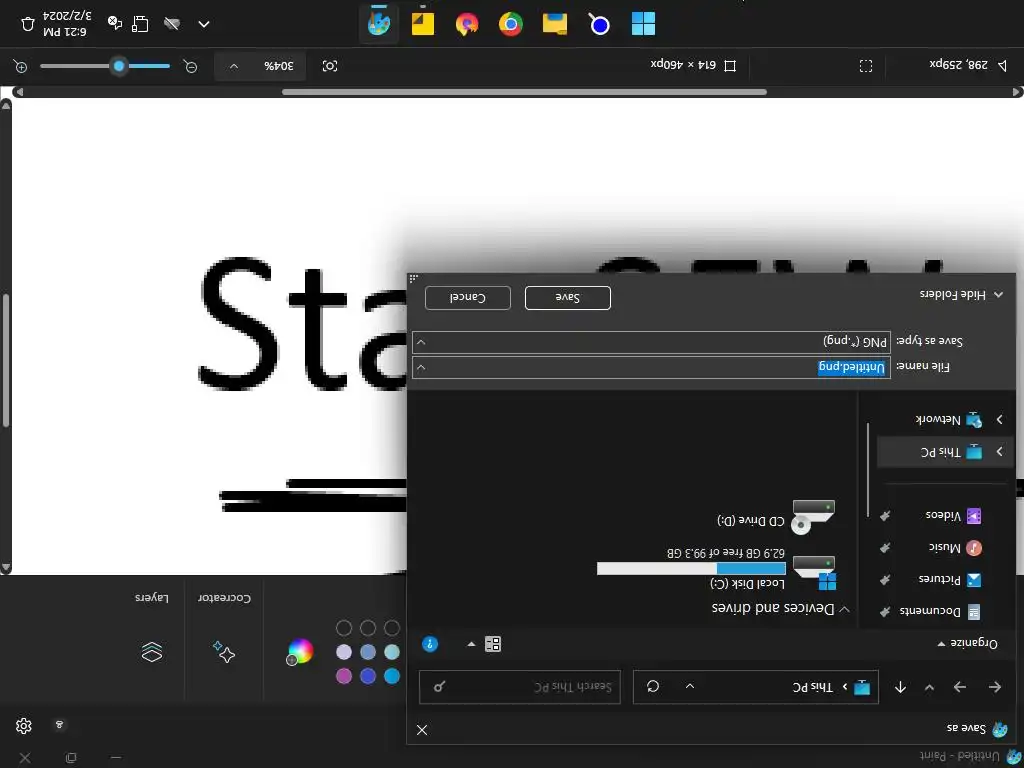Show hidden system tray icons chevron
The height and width of the screenshot is (768, 1024).
click(204, 24)
